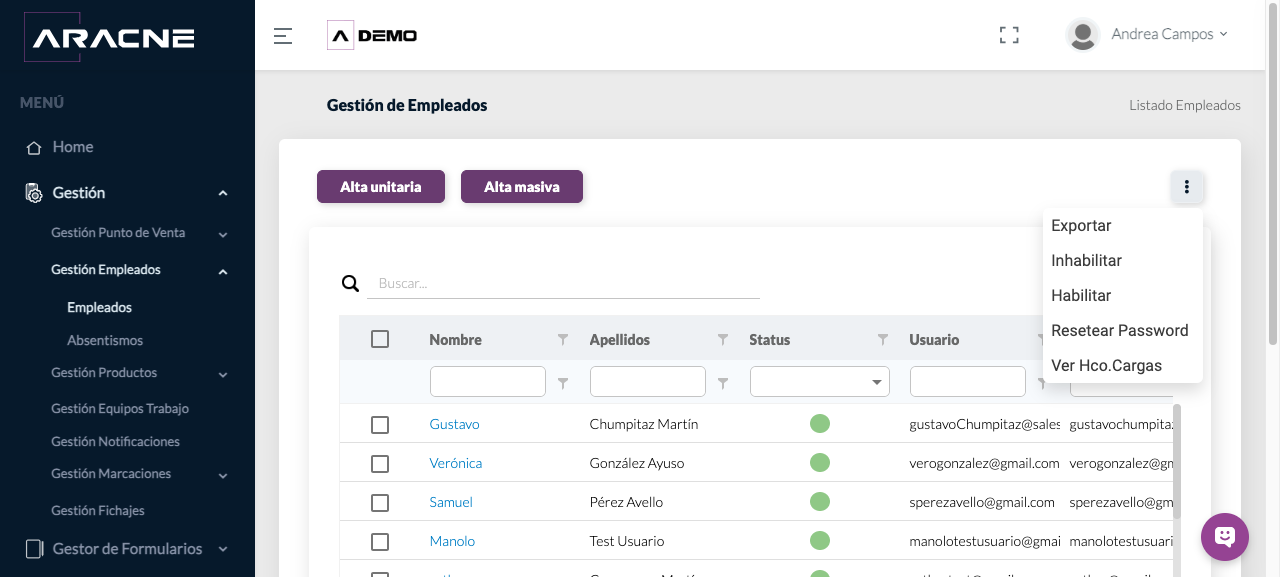The image size is (1280, 577).
Task: Click the Chumpitaz Martín surname cell
Action: (644, 424)
